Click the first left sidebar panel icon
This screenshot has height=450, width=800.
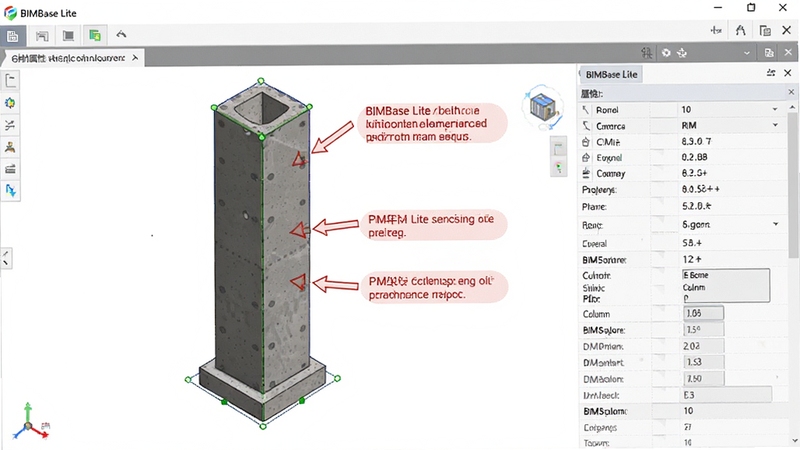tap(11, 80)
